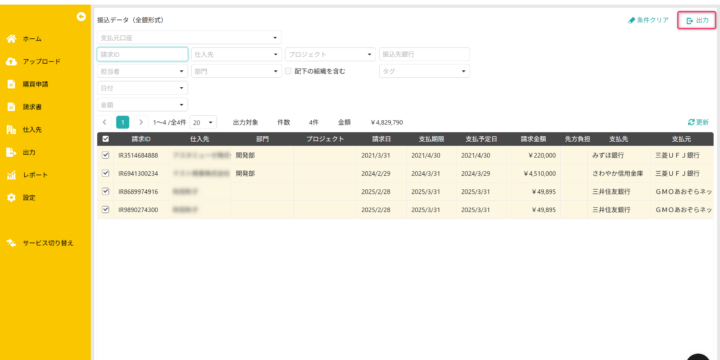The width and height of the screenshot is (720, 360).
Task: Select page 1 in pagination
Action: tap(123, 122)
